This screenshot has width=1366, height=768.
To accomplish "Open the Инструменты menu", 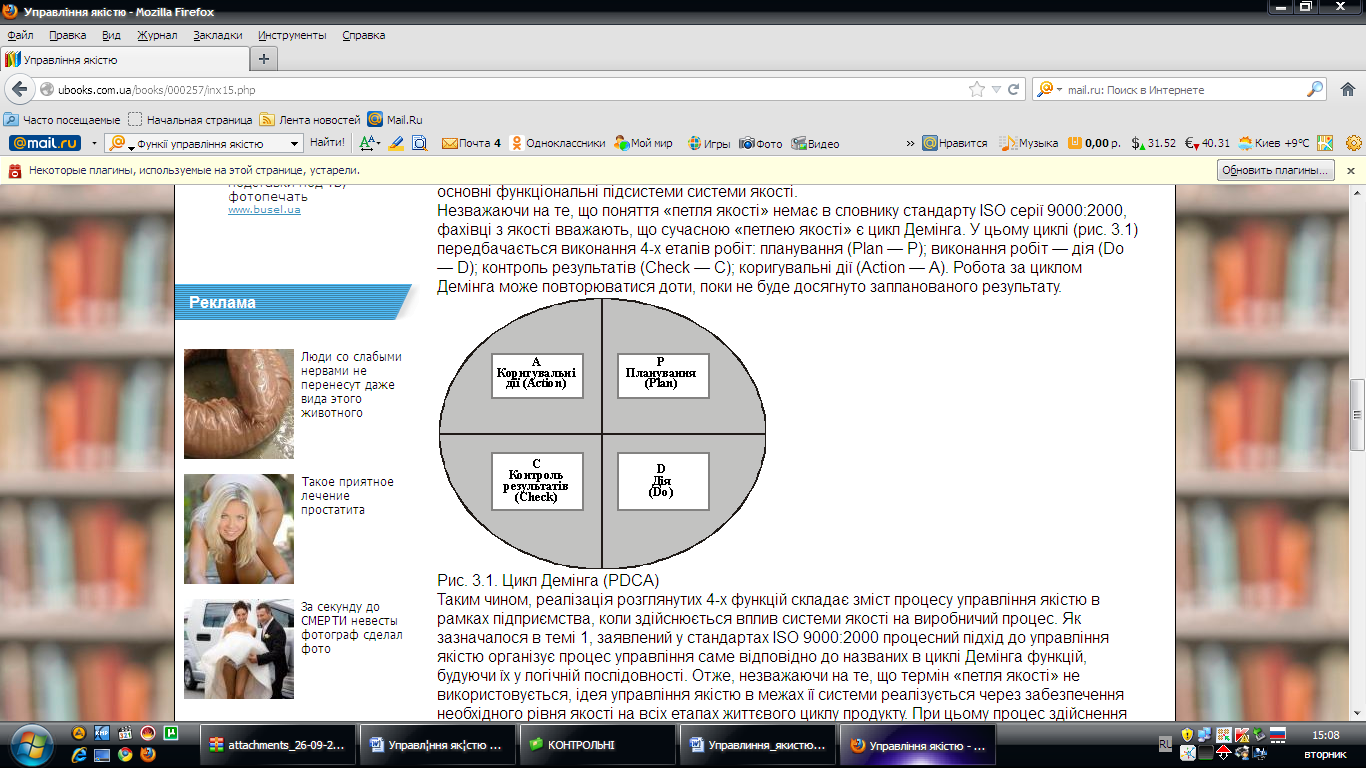I will tap(292, 35).
